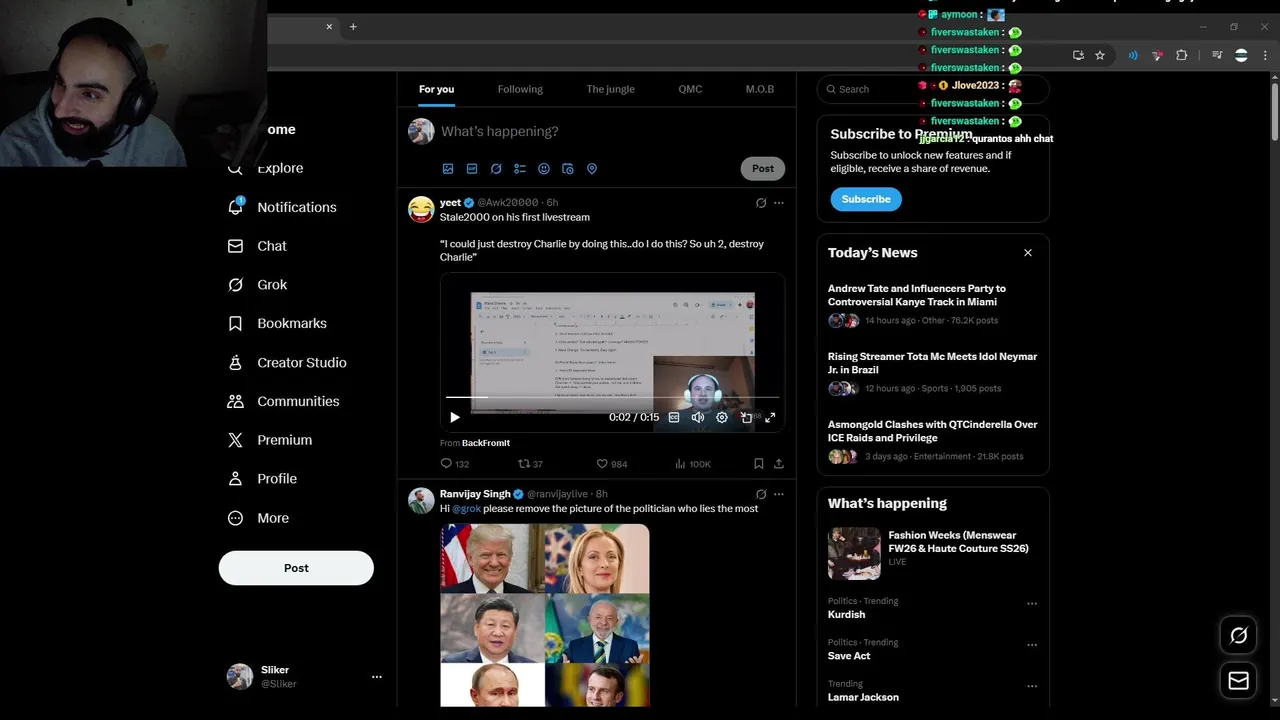Share yeet's post
Image resolution: width=1280 pixels, height=720 pixels.
pos(779,464)
